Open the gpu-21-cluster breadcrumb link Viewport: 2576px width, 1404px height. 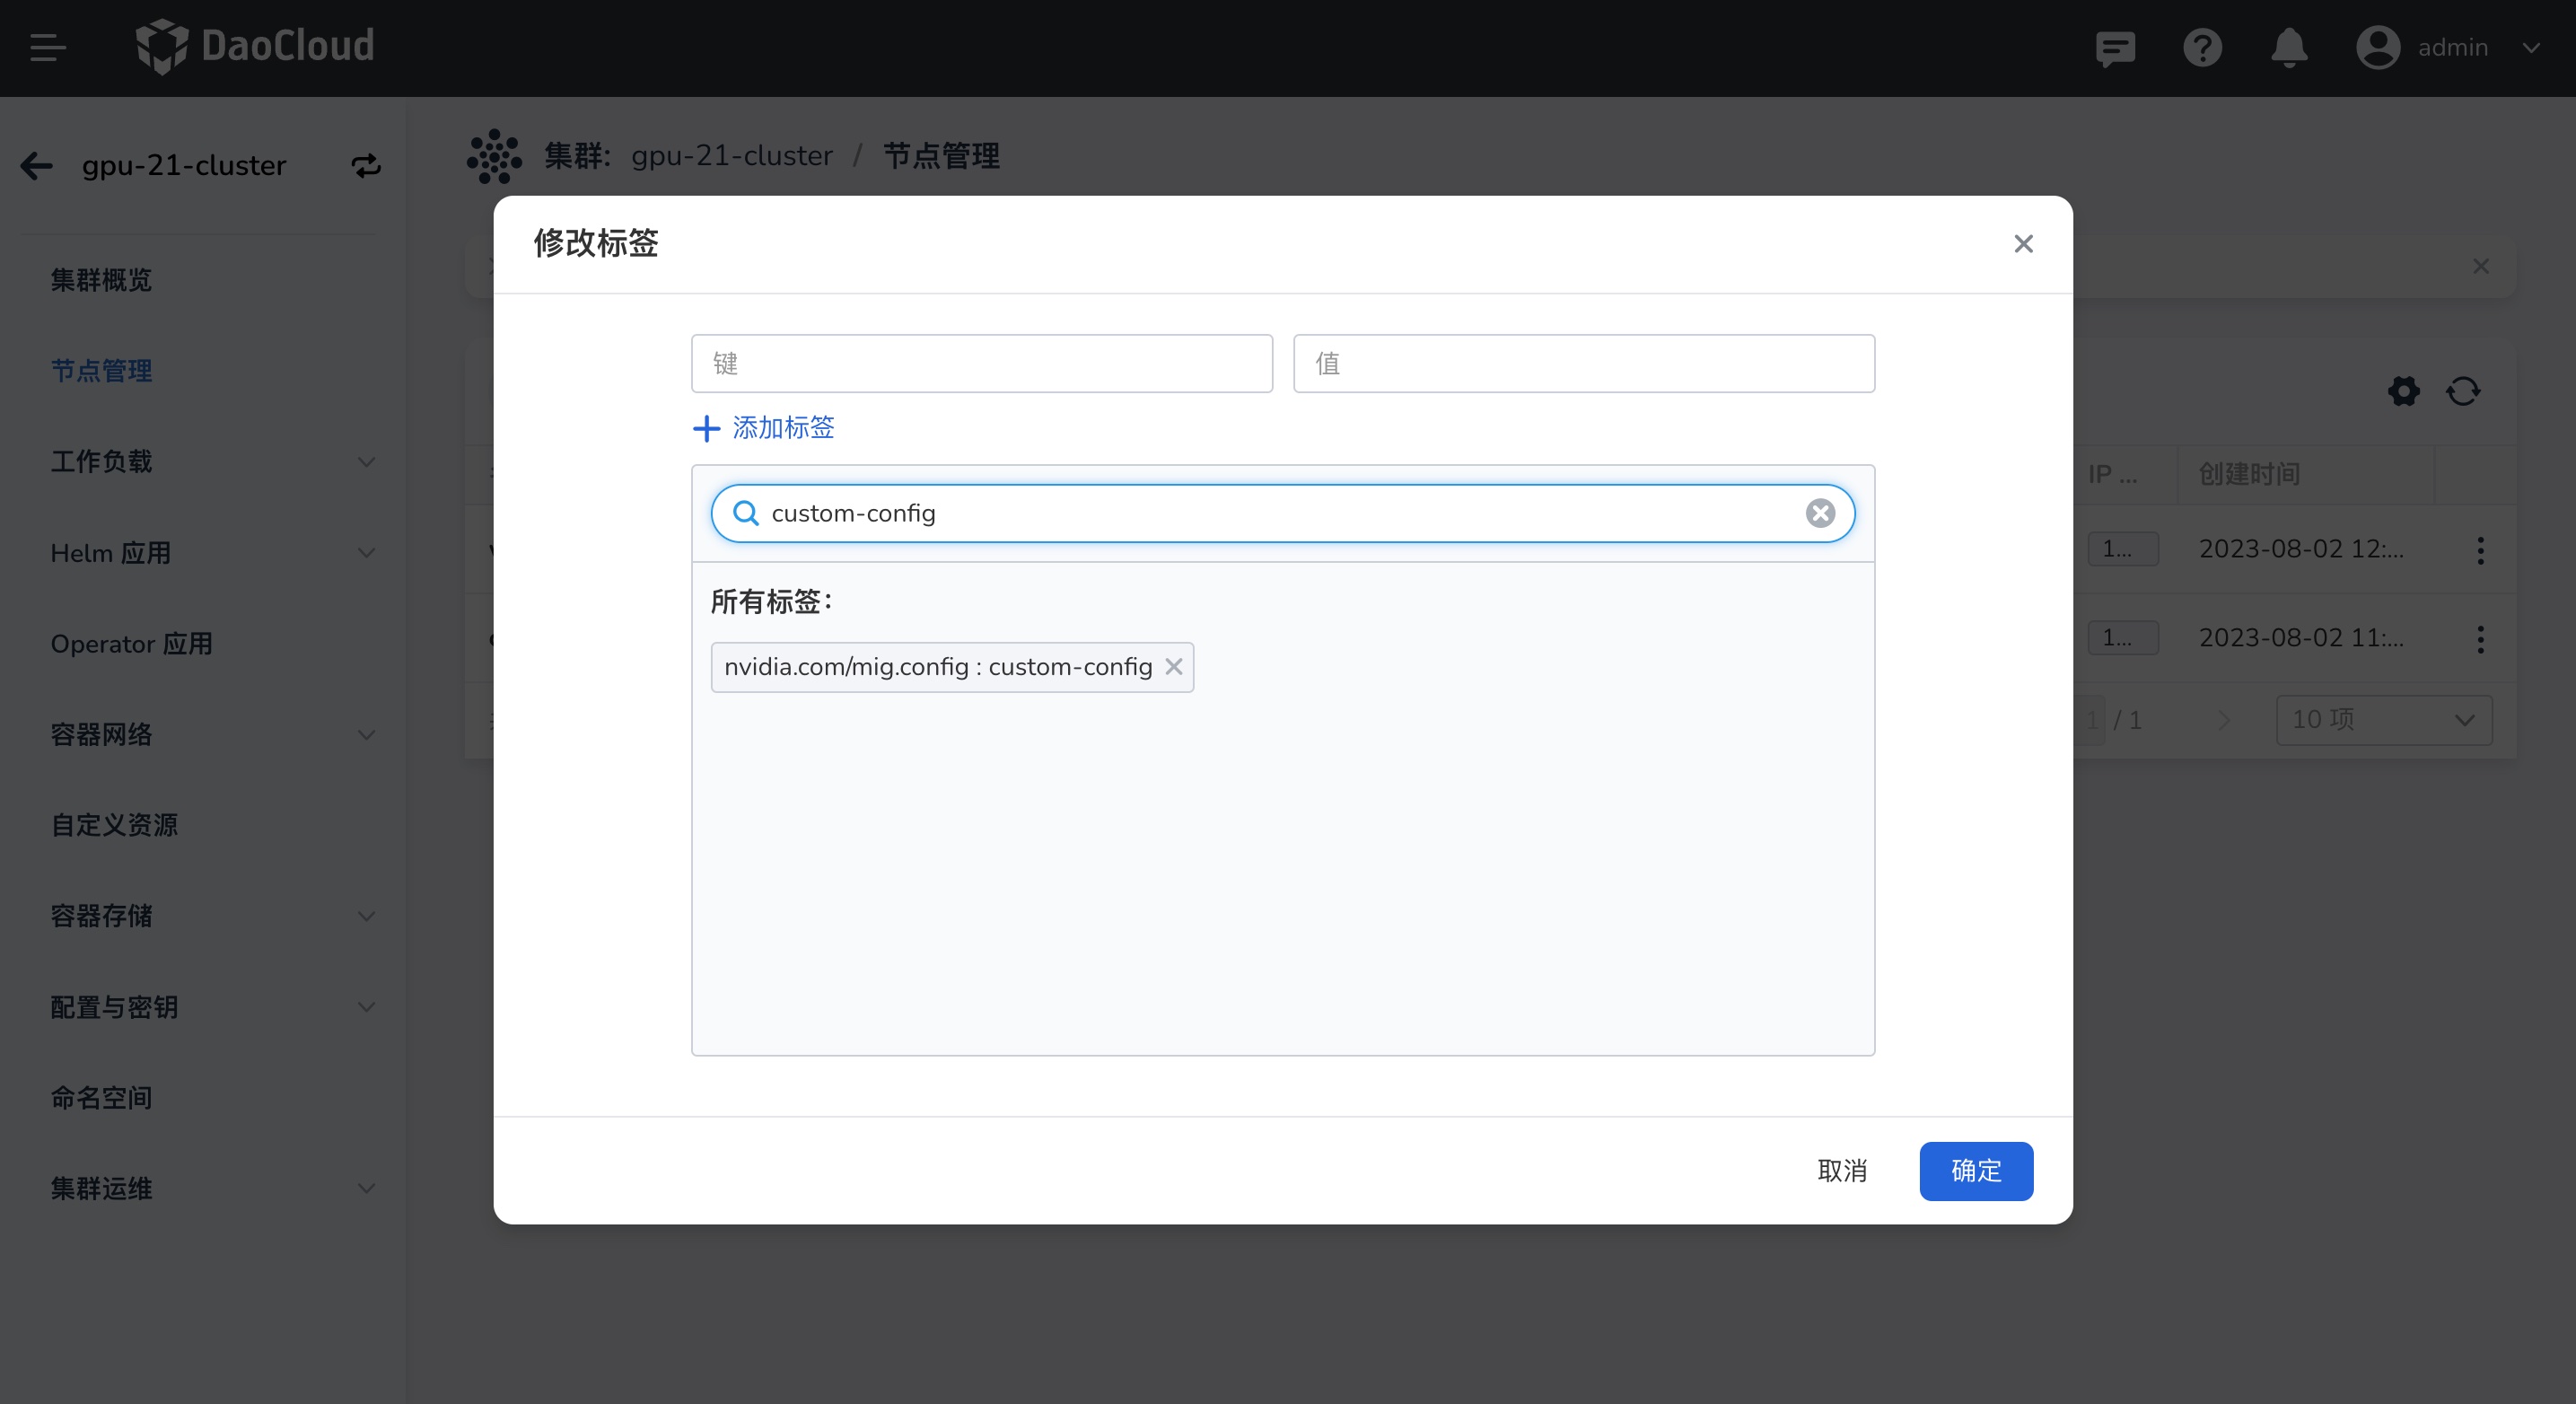point(732,156)
